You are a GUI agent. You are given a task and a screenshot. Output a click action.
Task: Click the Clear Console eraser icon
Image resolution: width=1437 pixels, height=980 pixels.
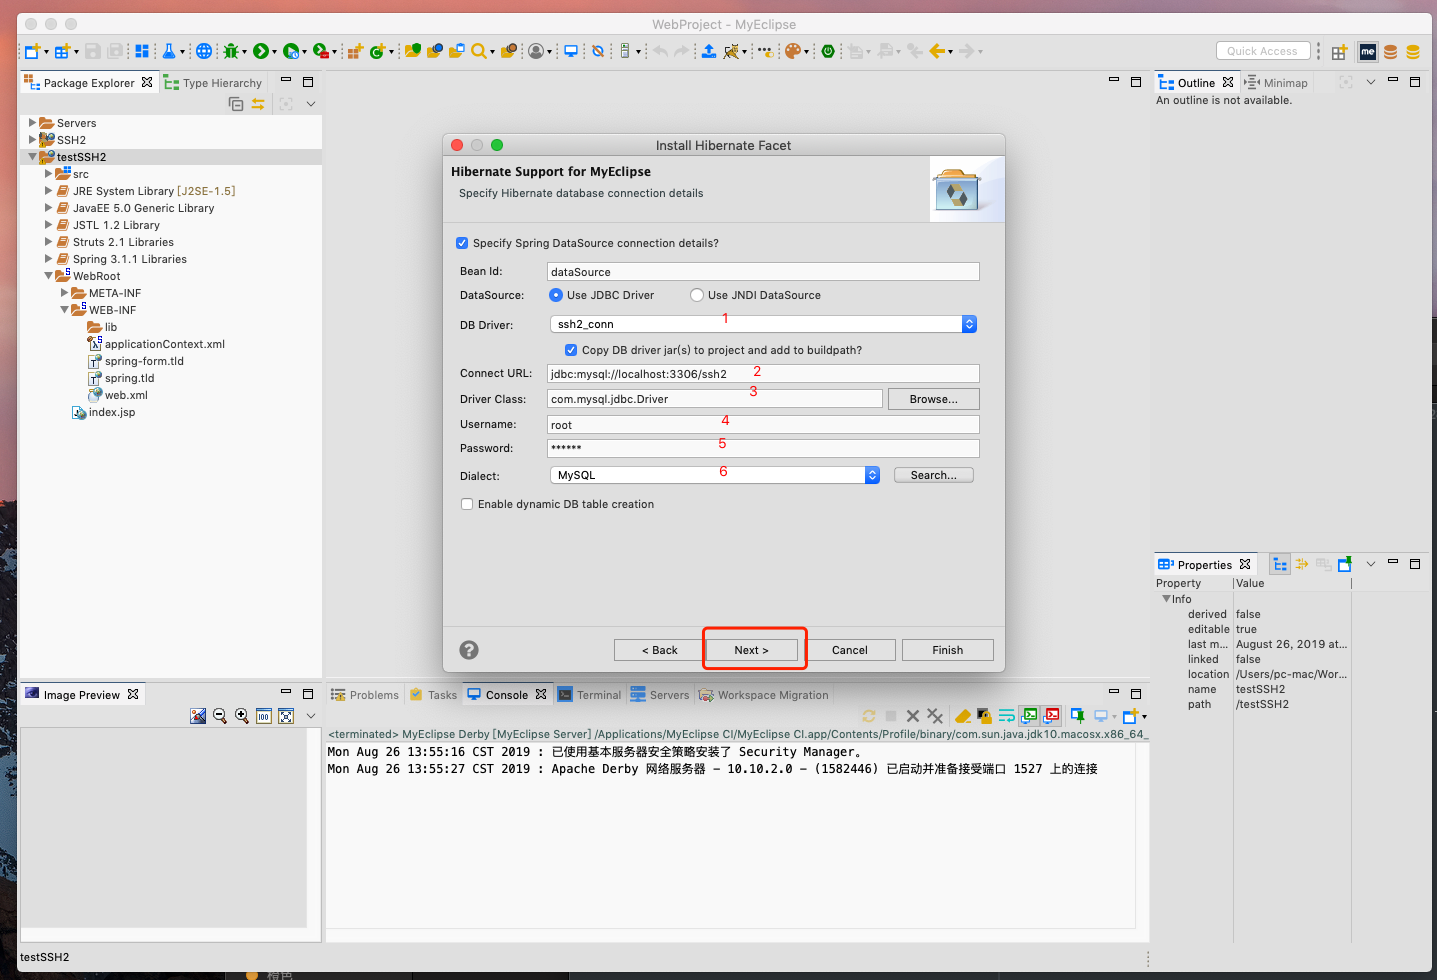[963, 716]
